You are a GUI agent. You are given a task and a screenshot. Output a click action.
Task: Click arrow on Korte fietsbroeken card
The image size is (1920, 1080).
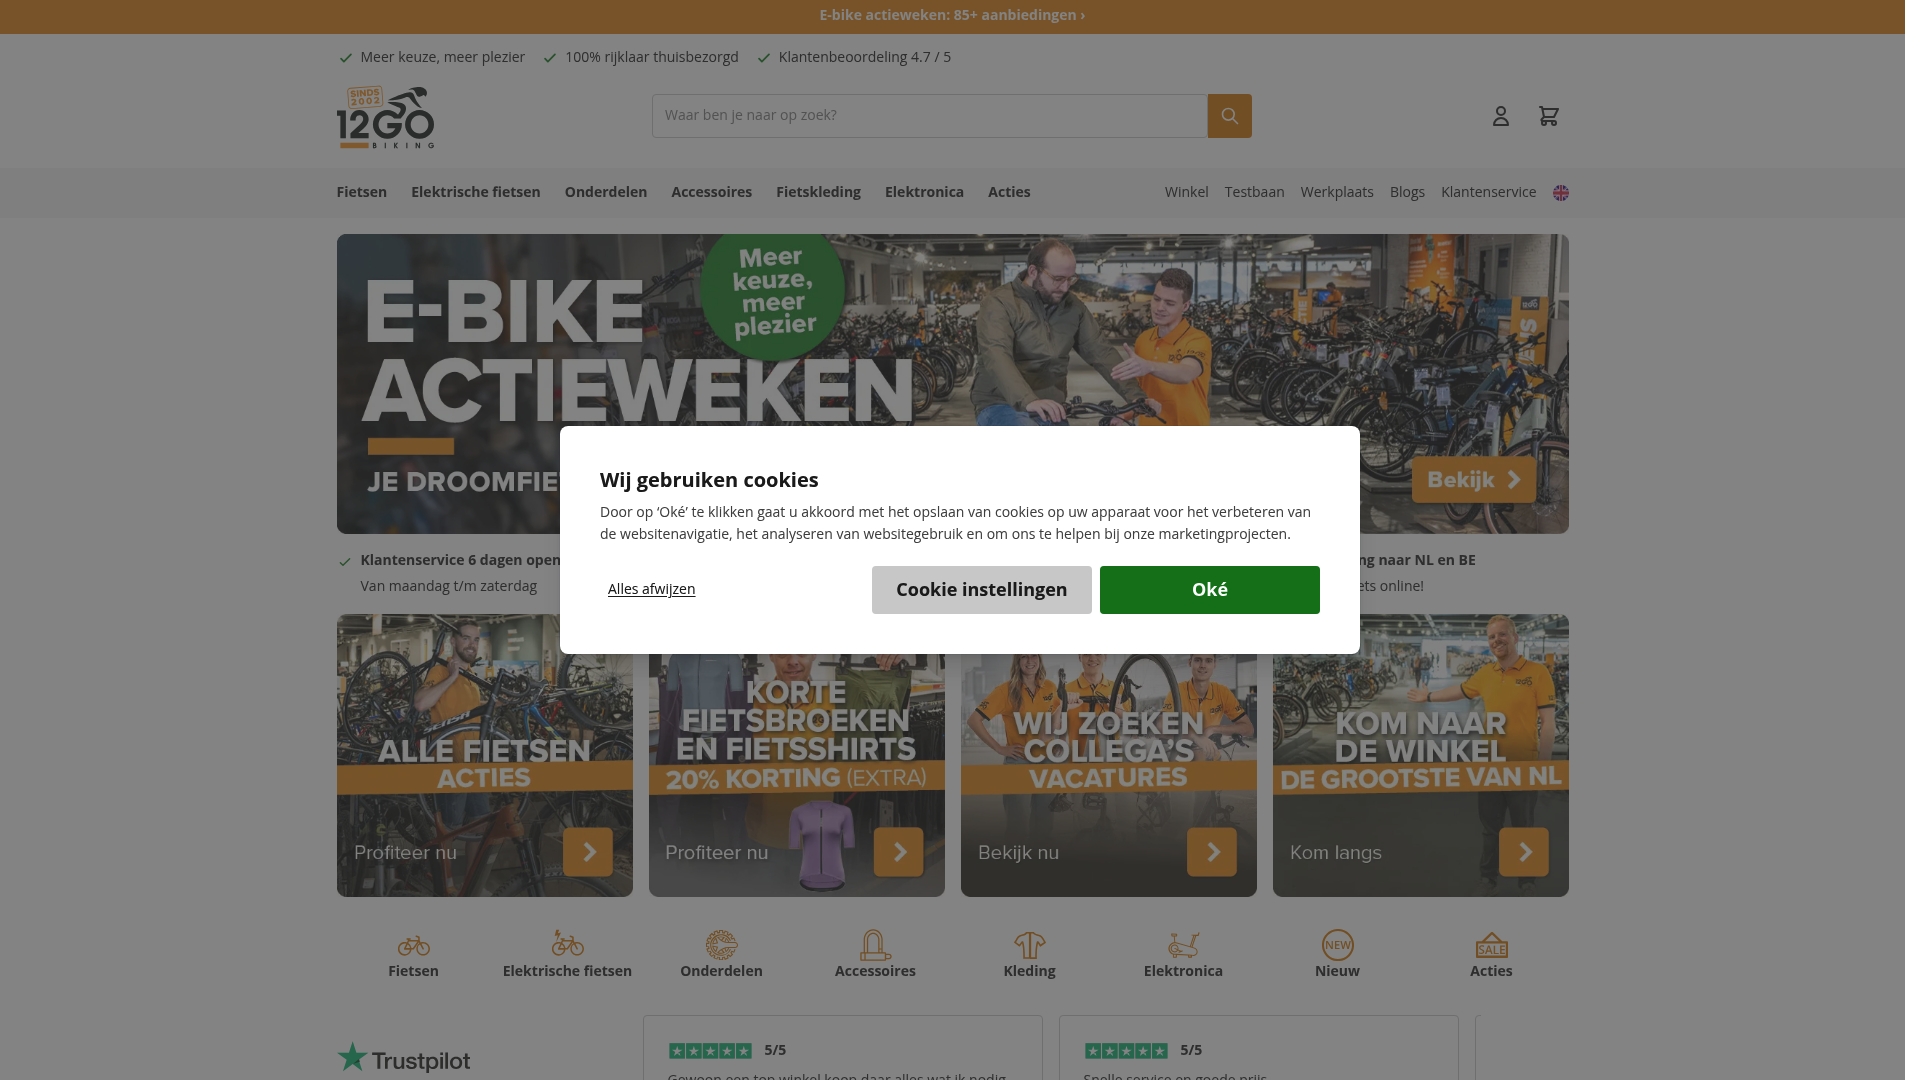899,852
